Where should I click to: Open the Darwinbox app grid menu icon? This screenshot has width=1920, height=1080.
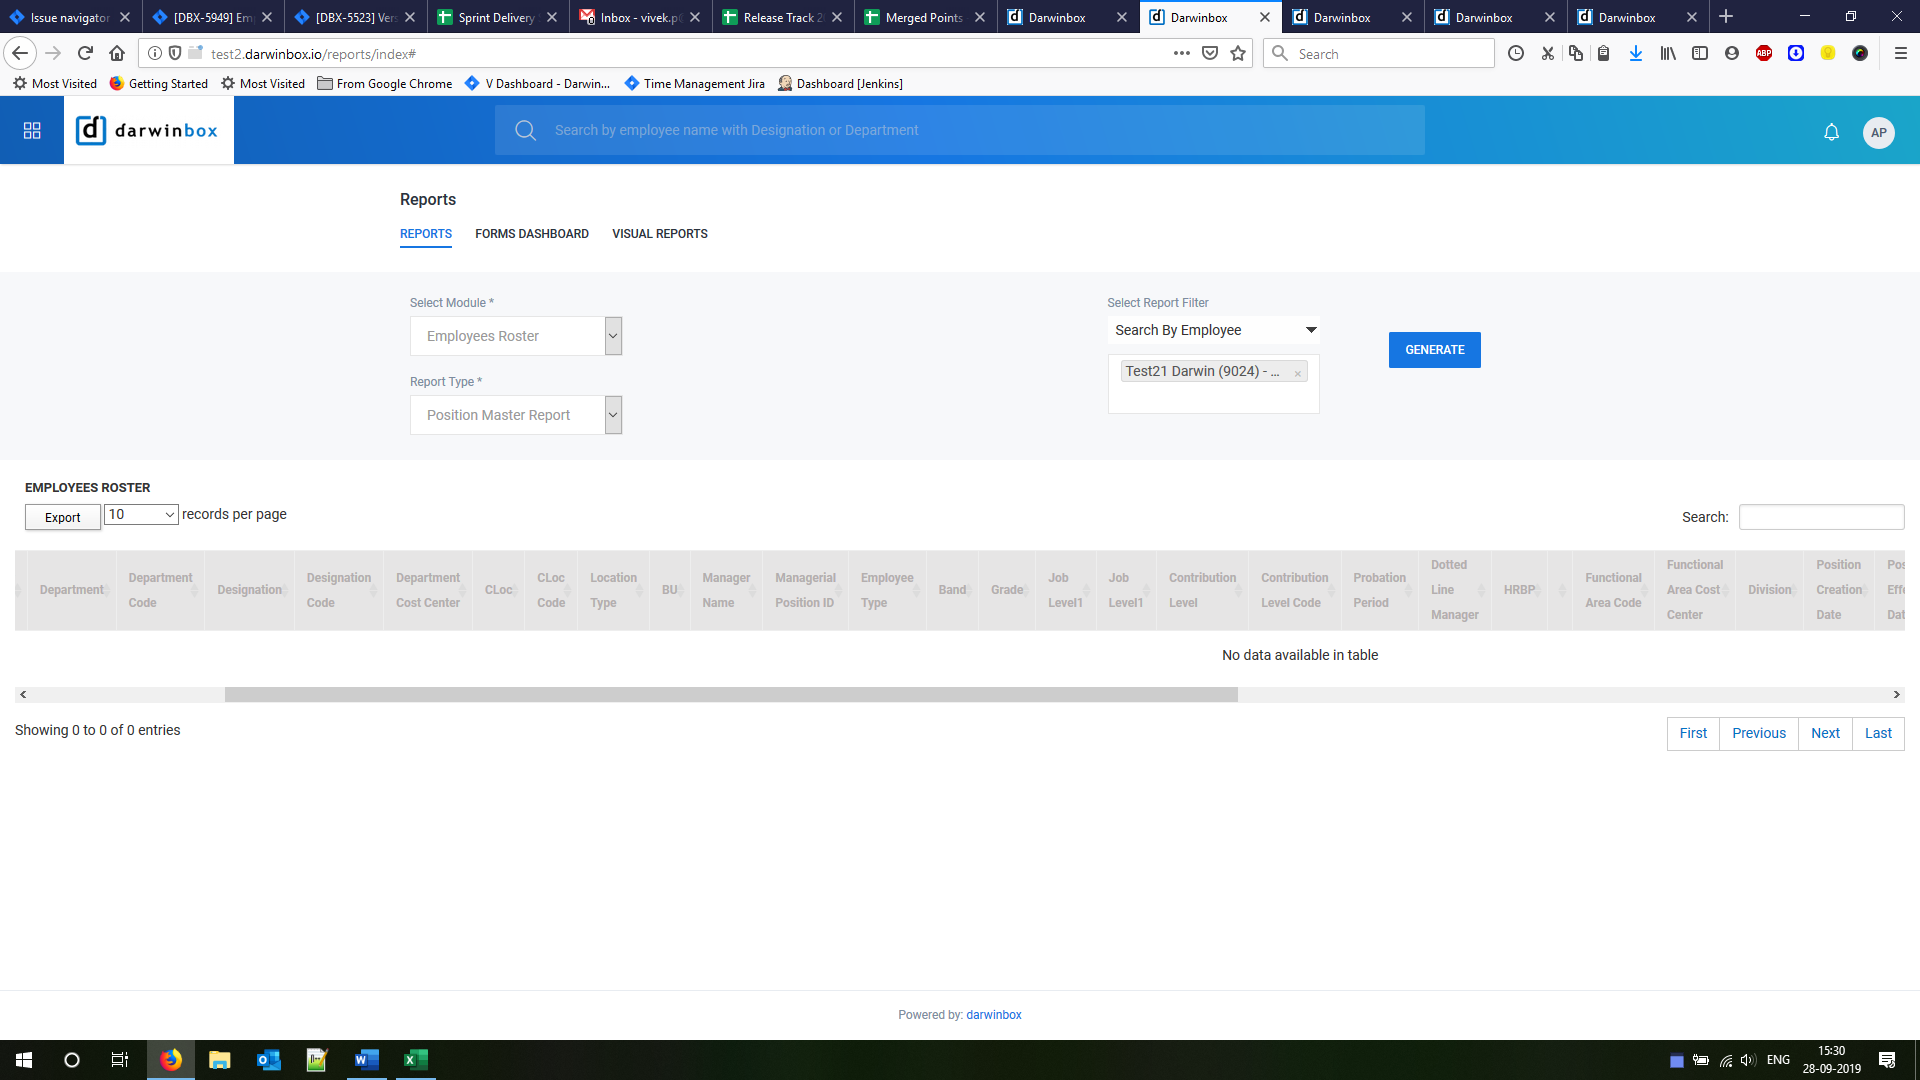[32, 131]
